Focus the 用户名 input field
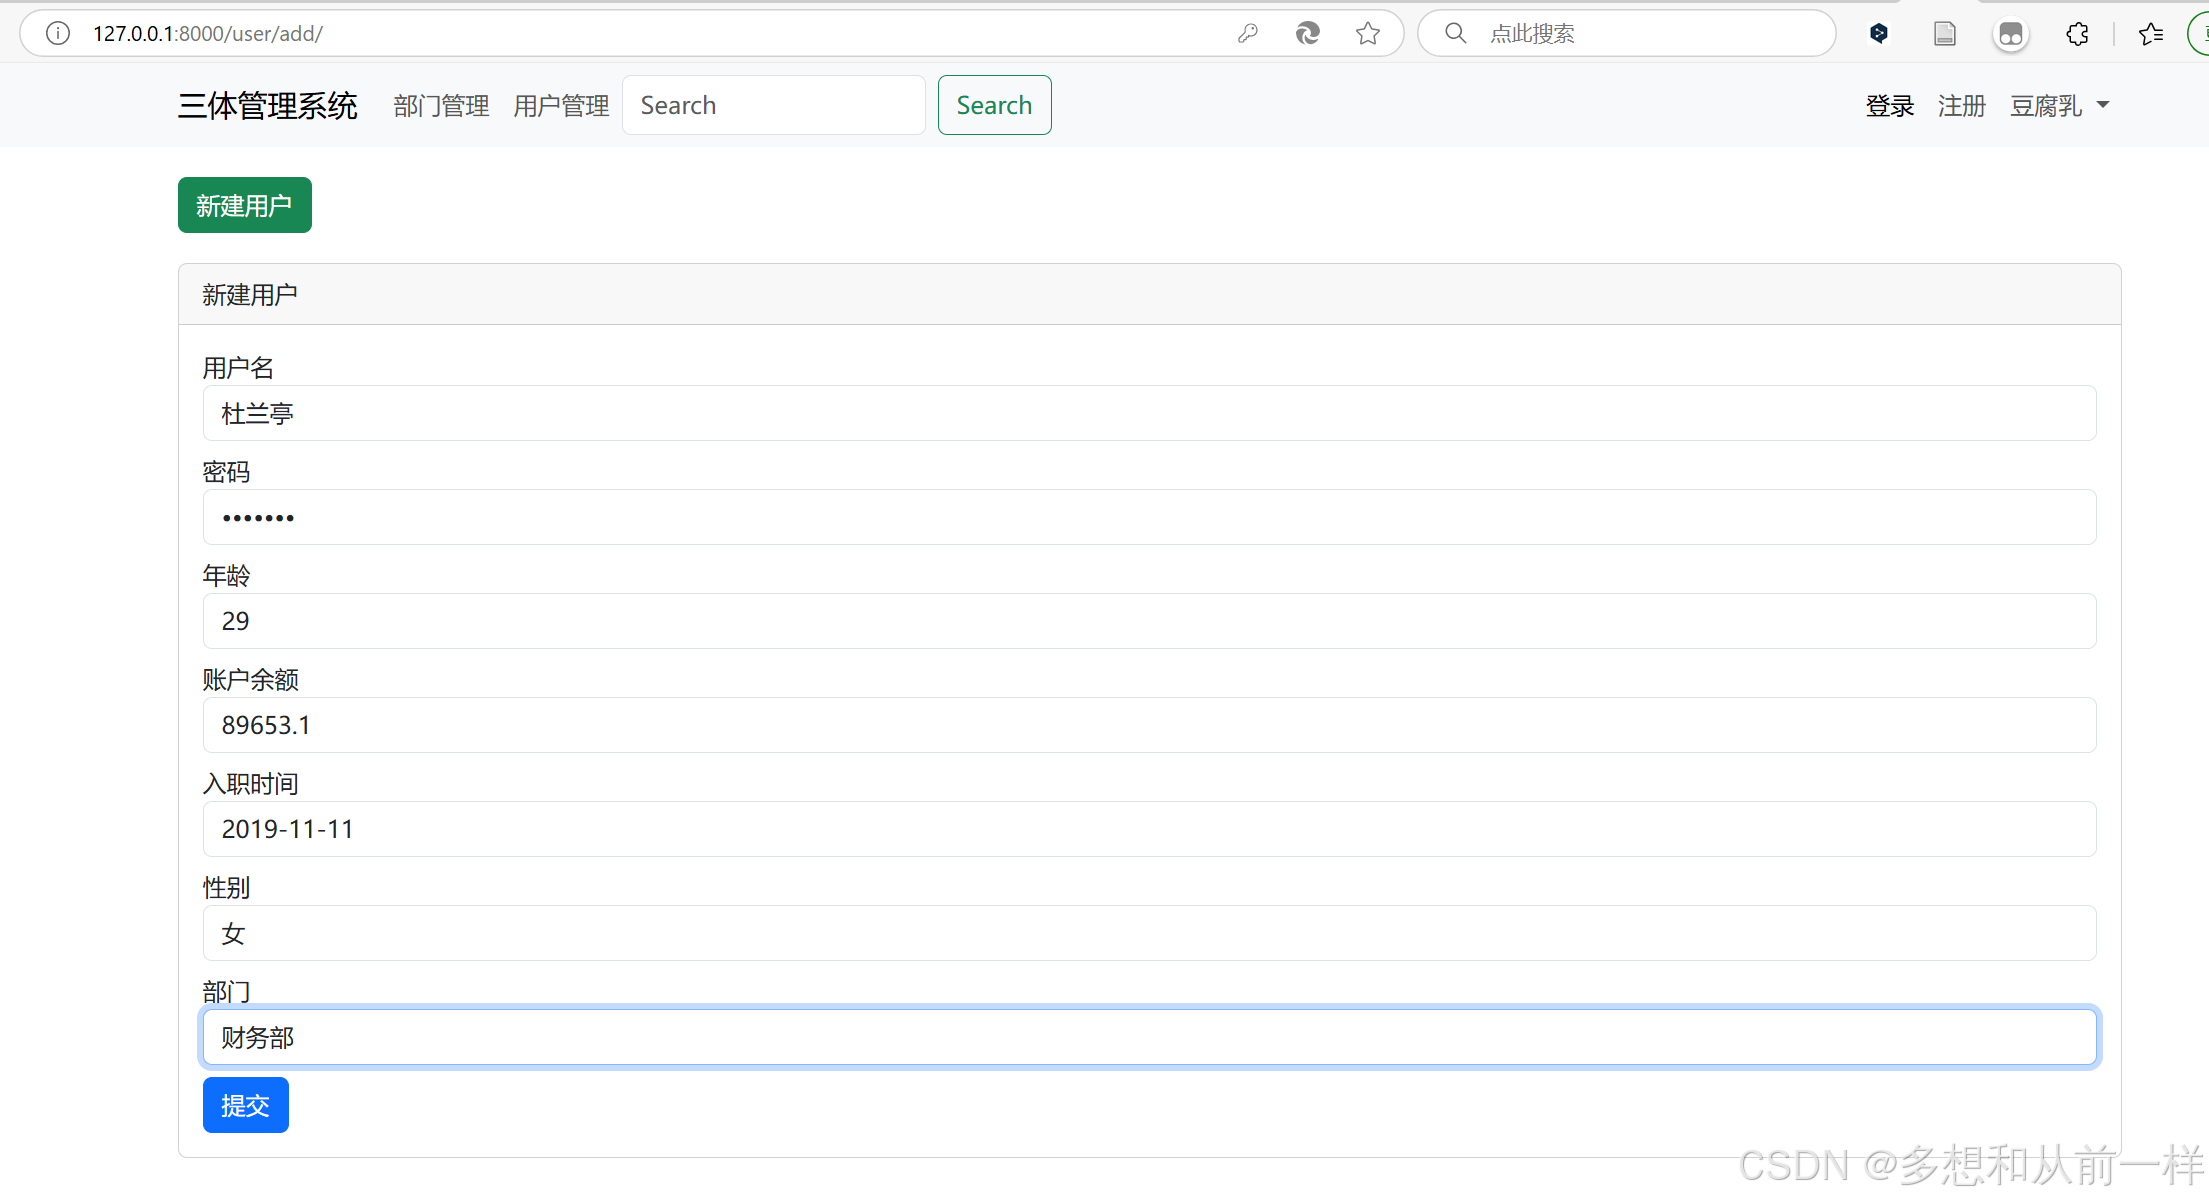Image resolution: width=2209 pixels, height=1201 pixels. tap(1148, 413)
